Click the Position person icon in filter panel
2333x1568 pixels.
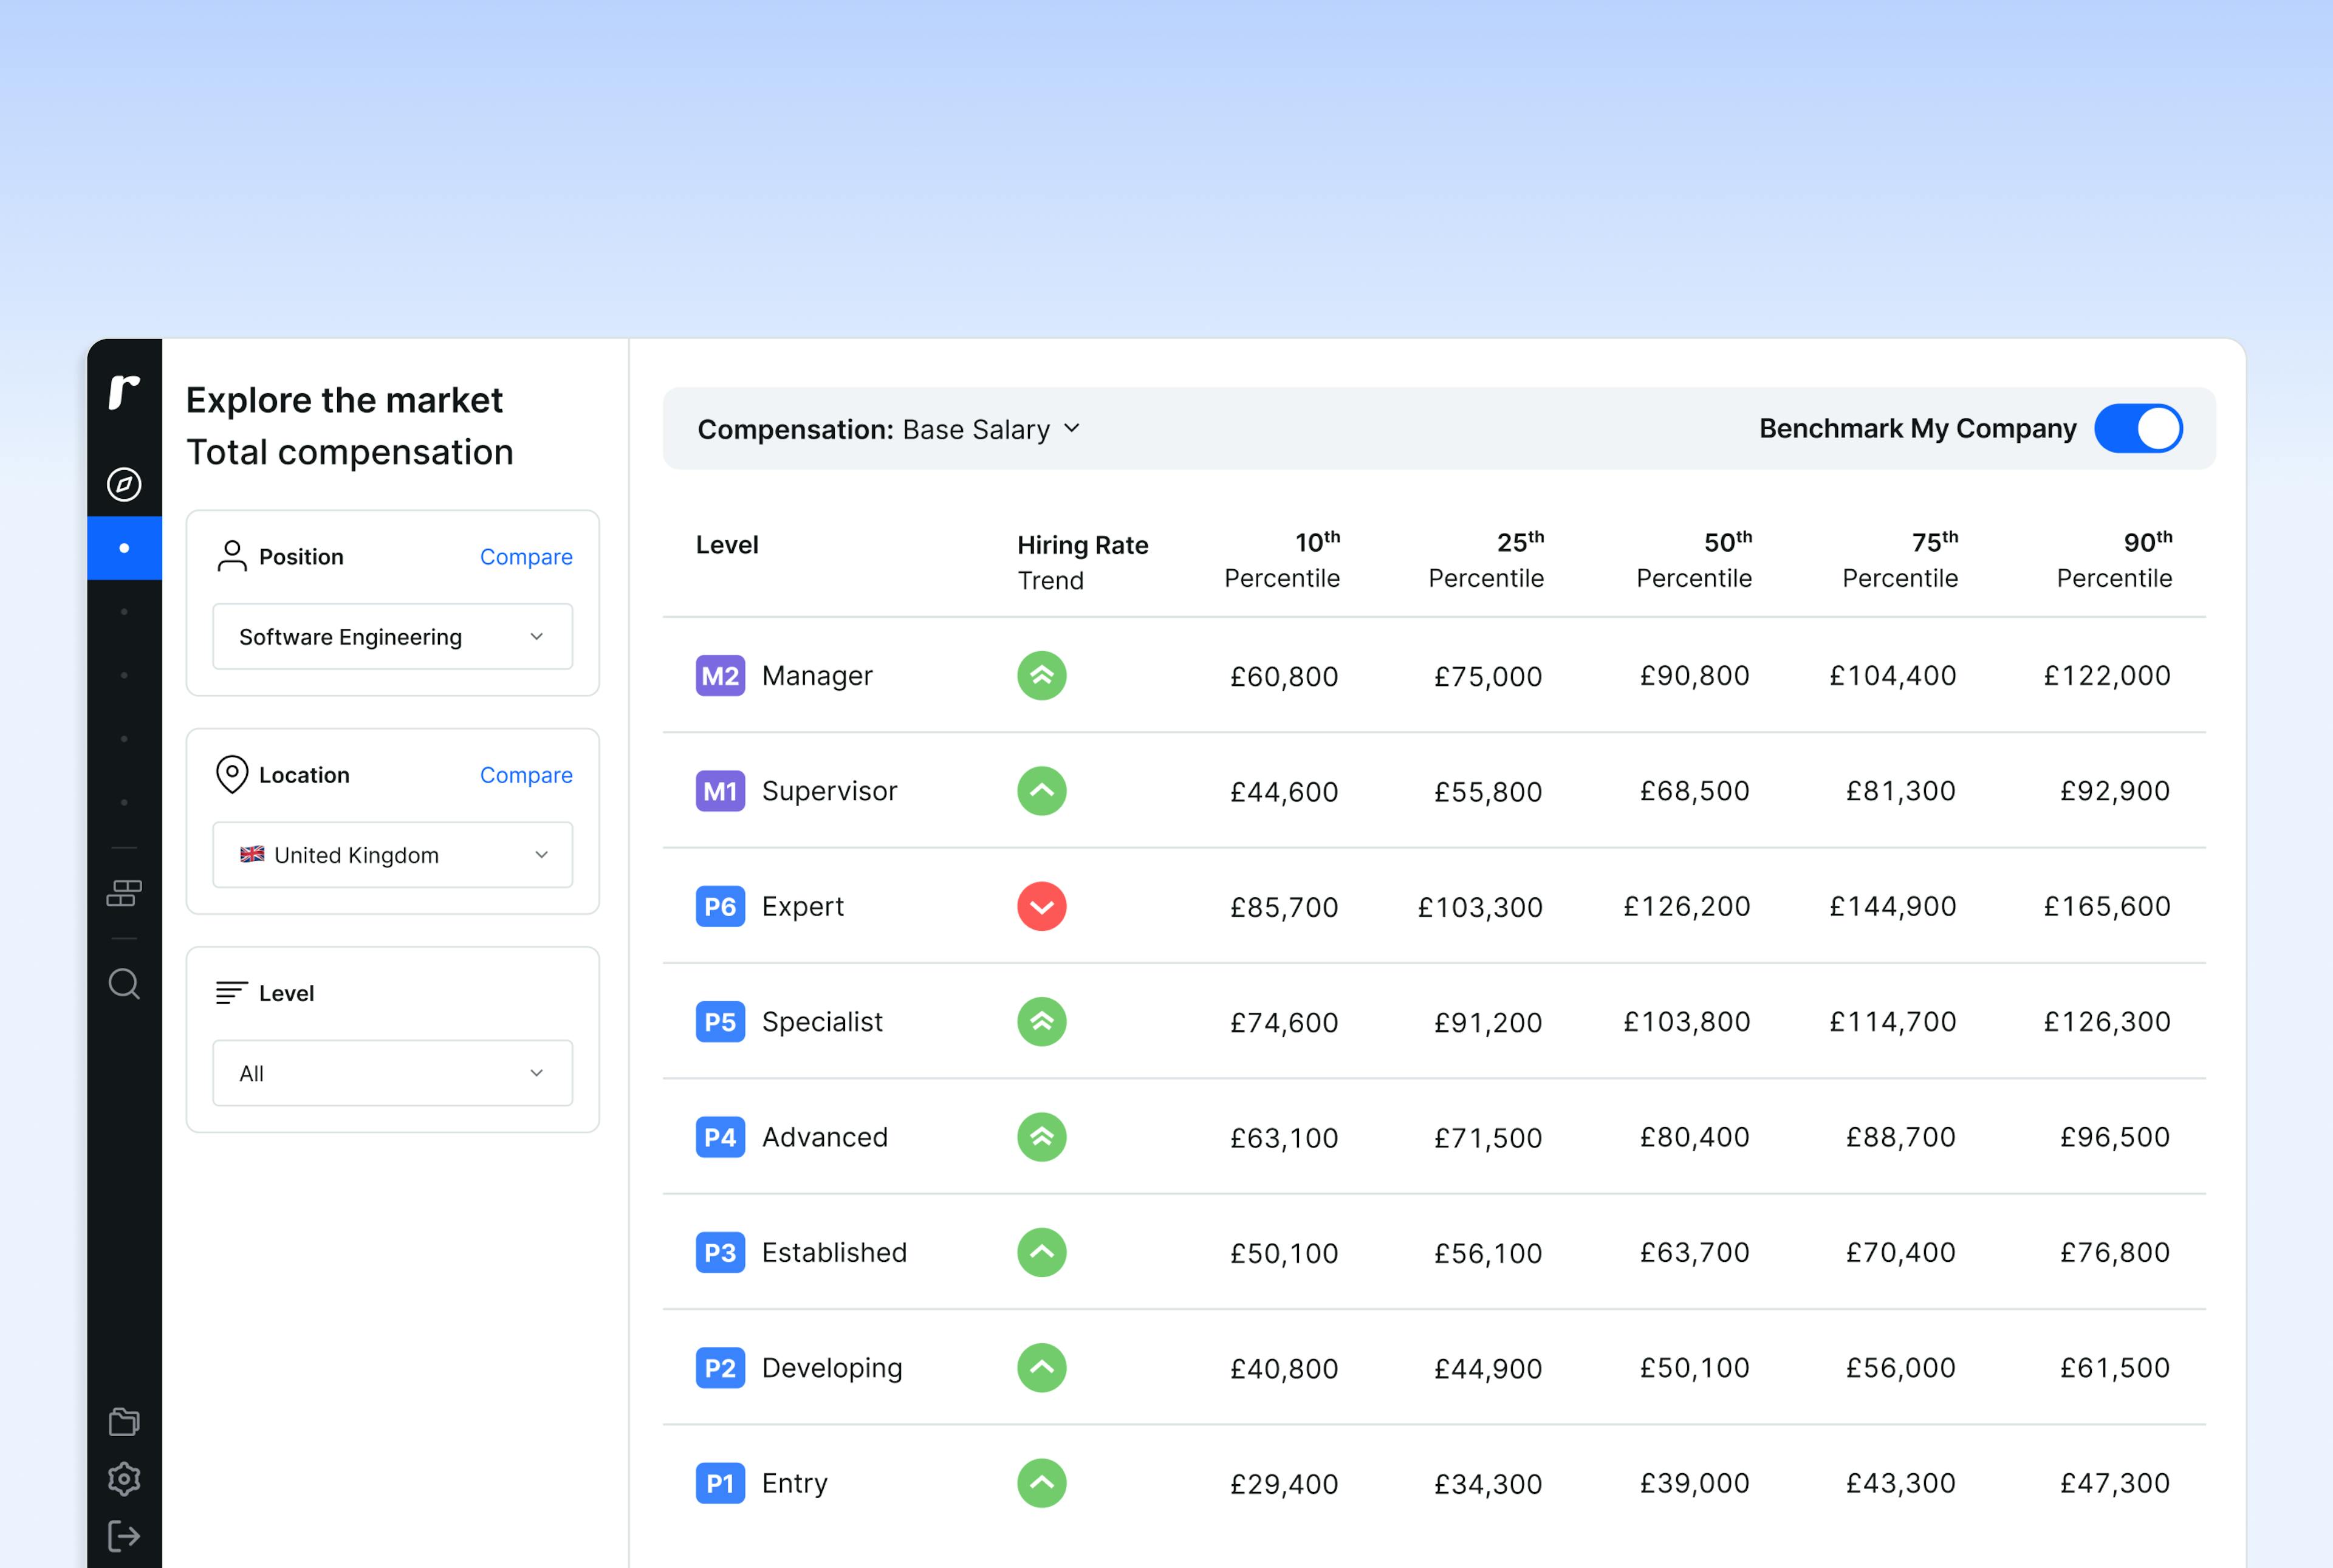click(x=232, y=556)
